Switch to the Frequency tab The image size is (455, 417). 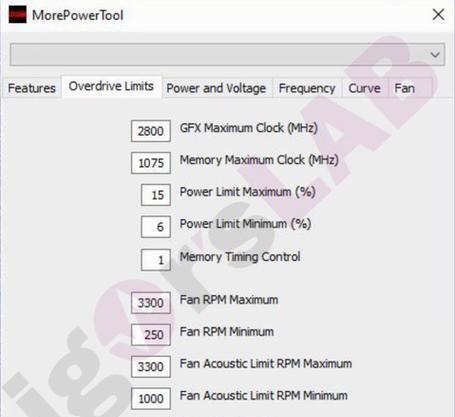coord(307,88)
